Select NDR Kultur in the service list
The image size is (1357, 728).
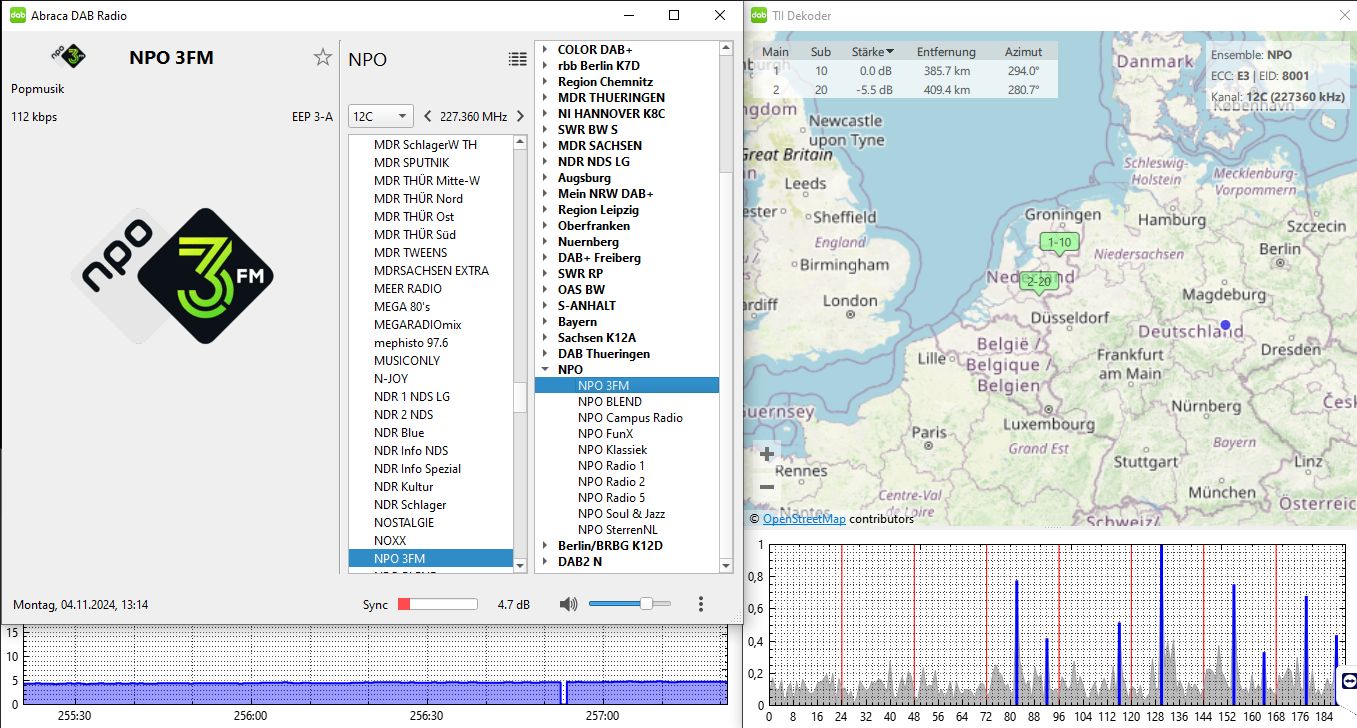point(403,487)
